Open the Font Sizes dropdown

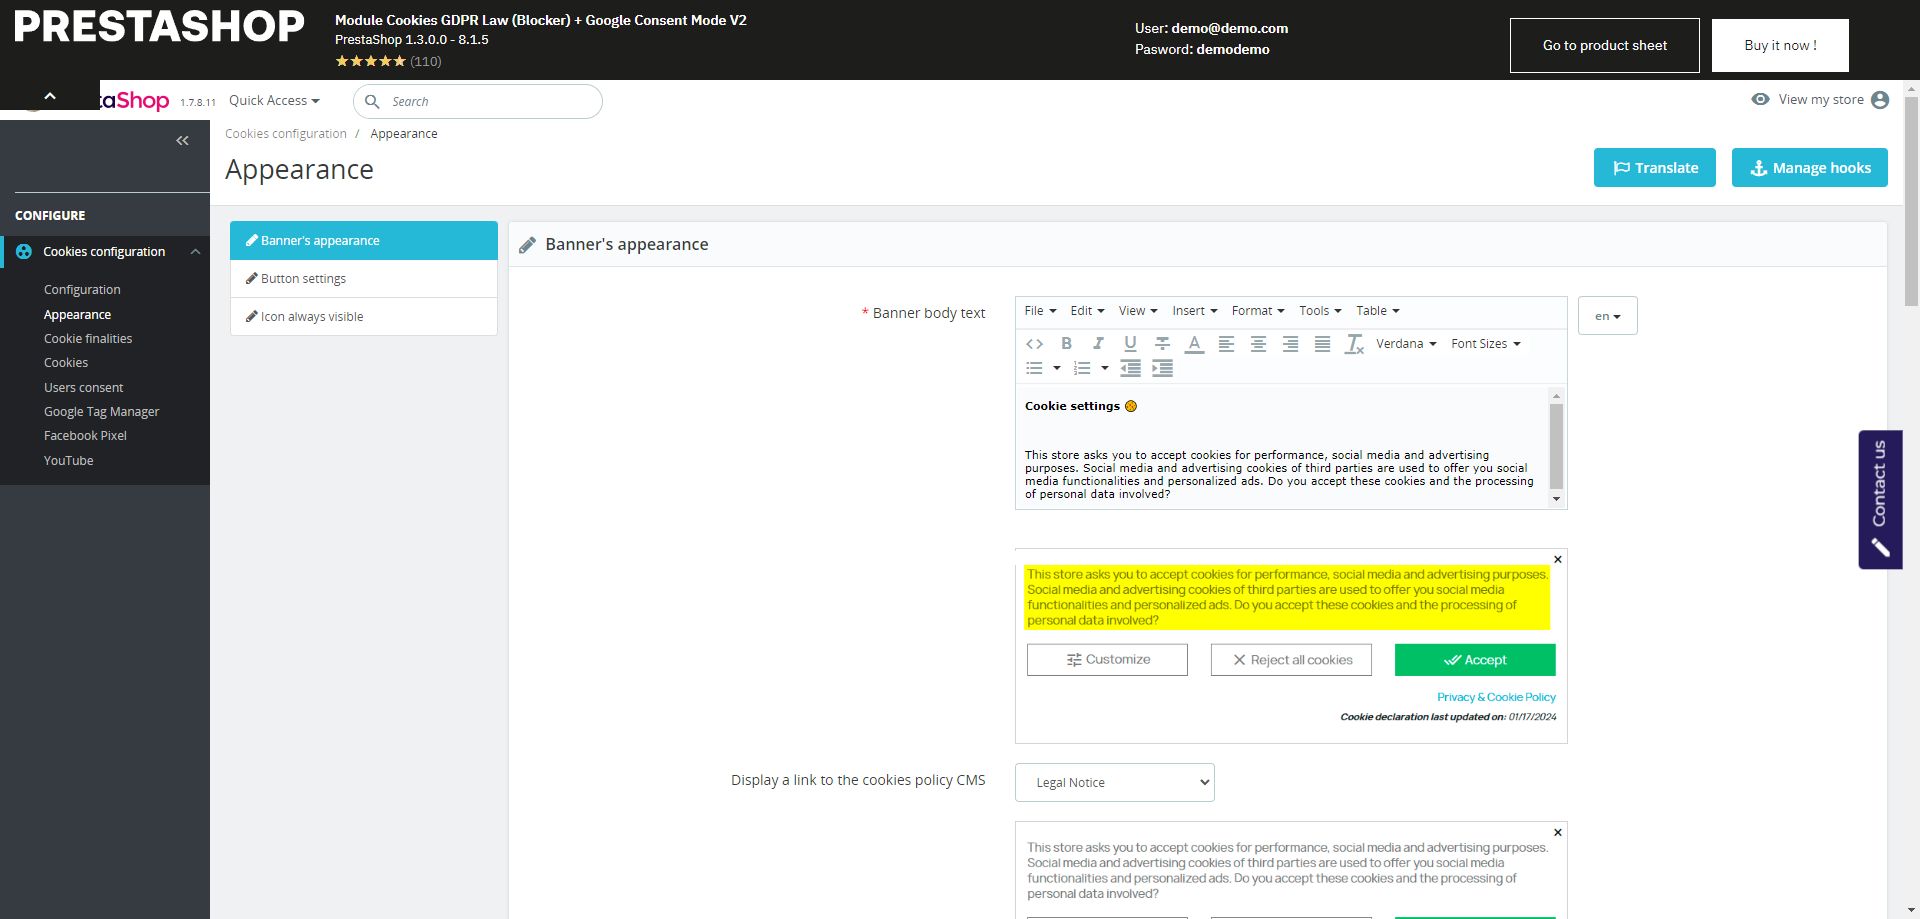(1486, 344)
